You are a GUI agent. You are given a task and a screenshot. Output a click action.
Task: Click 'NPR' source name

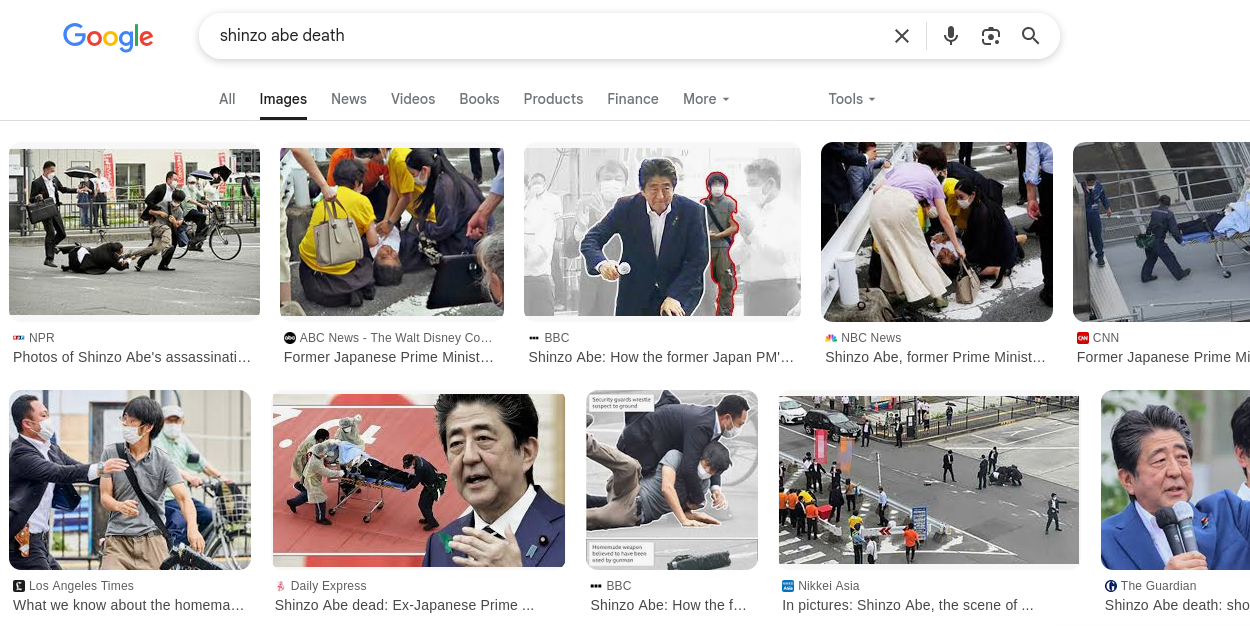click(42, 338)
